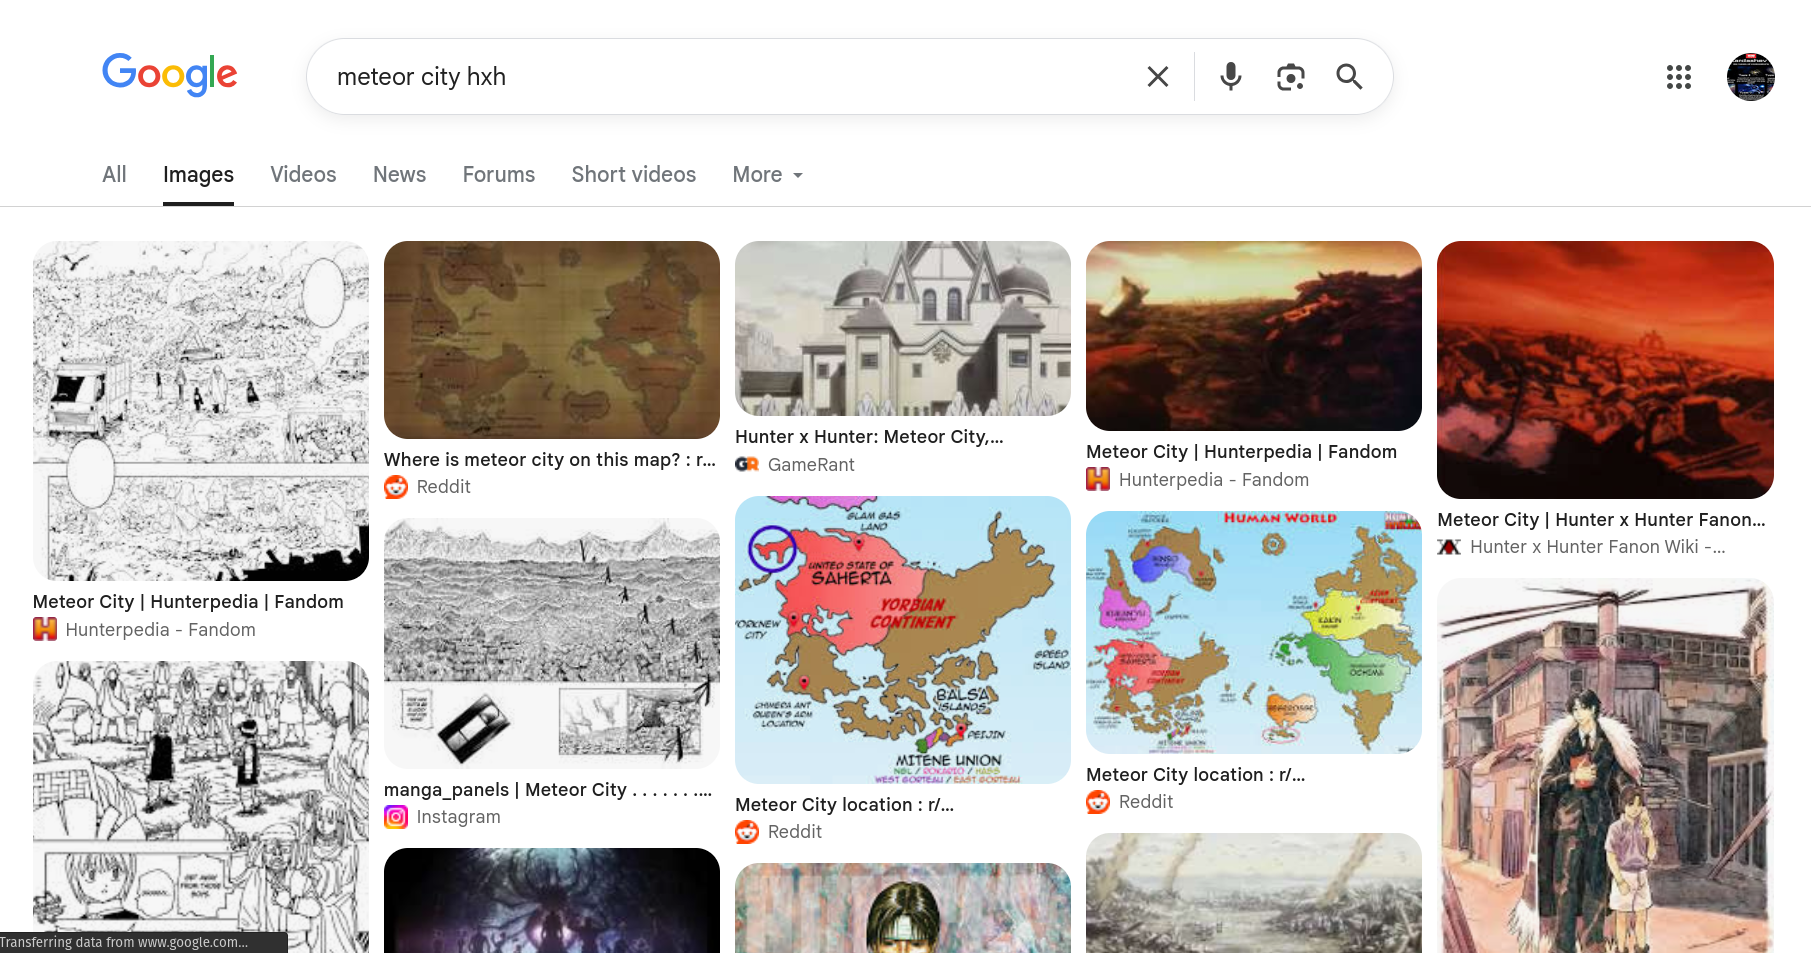Open the News tab

pos(399,175)
